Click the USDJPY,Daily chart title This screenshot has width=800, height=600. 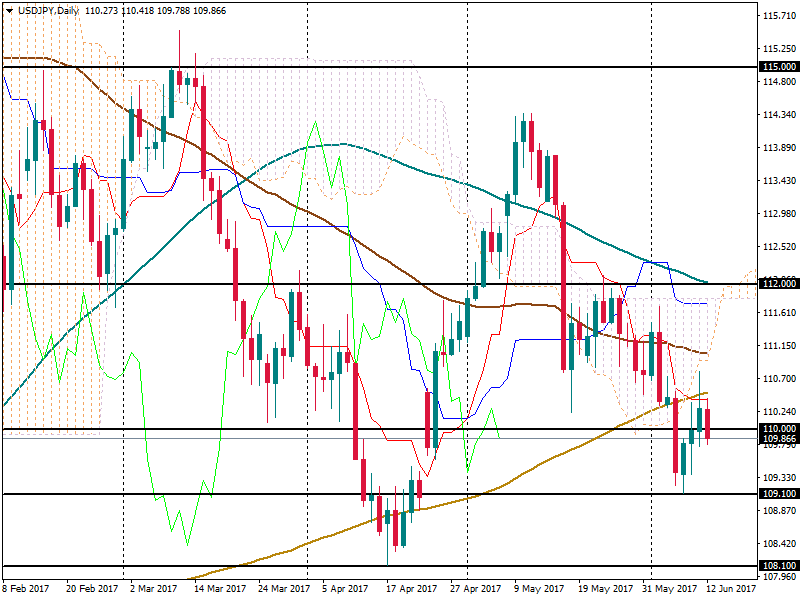pos(49,9)
